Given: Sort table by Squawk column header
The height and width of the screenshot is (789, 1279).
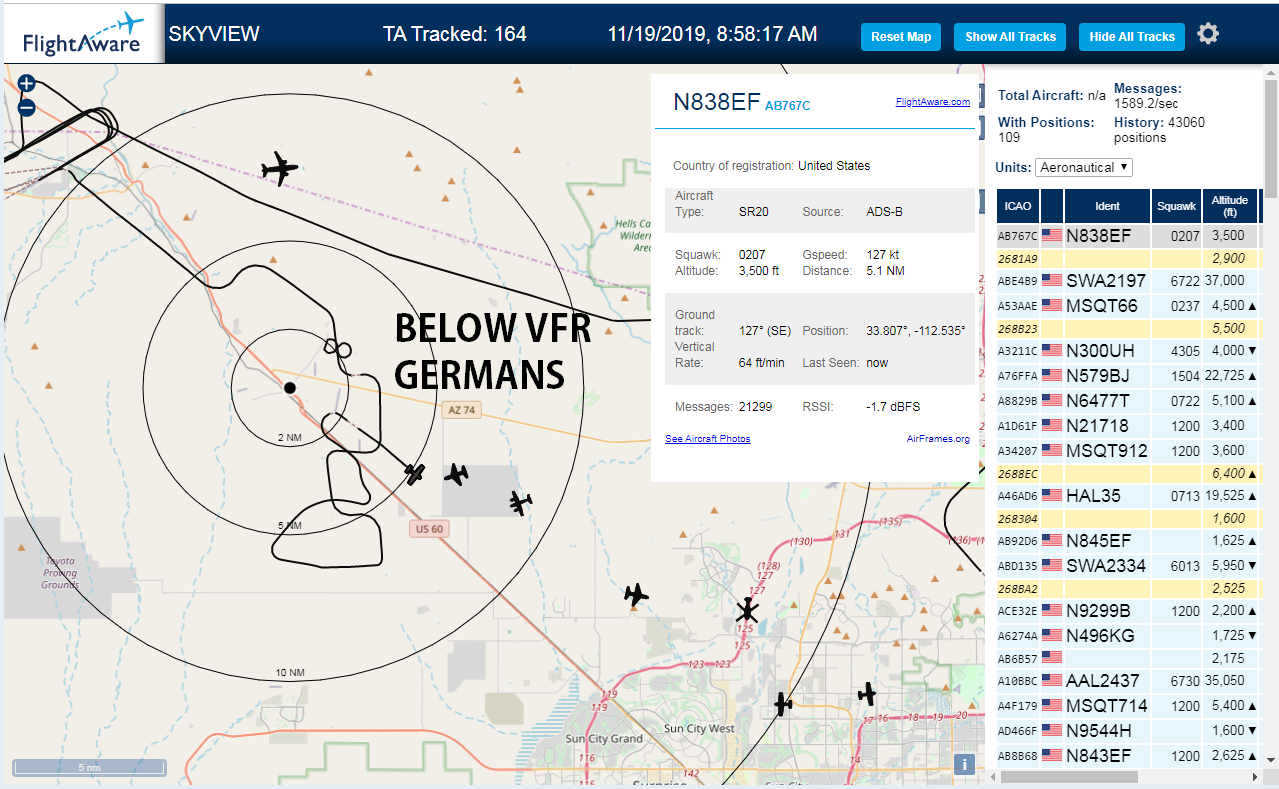Looking at the screenshot, I should click(1176, 206).
